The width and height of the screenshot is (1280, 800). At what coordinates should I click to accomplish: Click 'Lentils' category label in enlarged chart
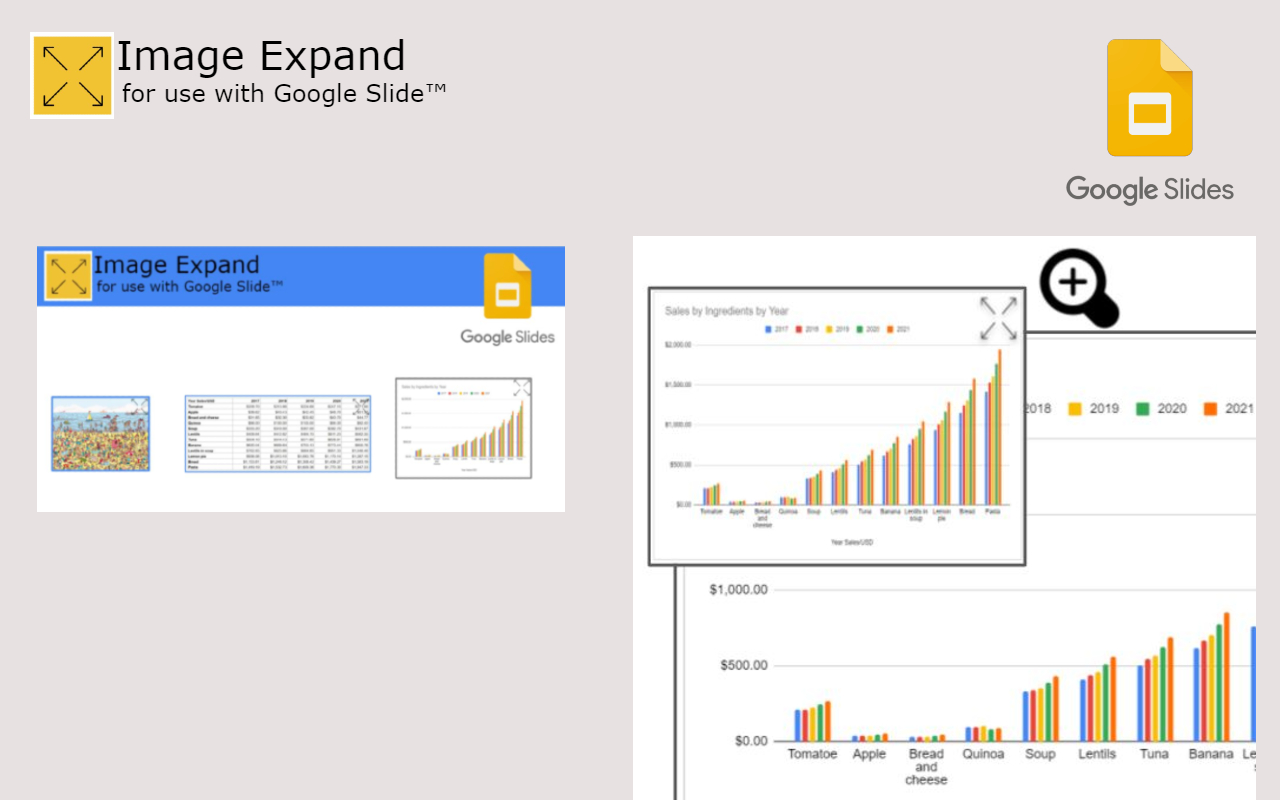(x=1097, y=754)
